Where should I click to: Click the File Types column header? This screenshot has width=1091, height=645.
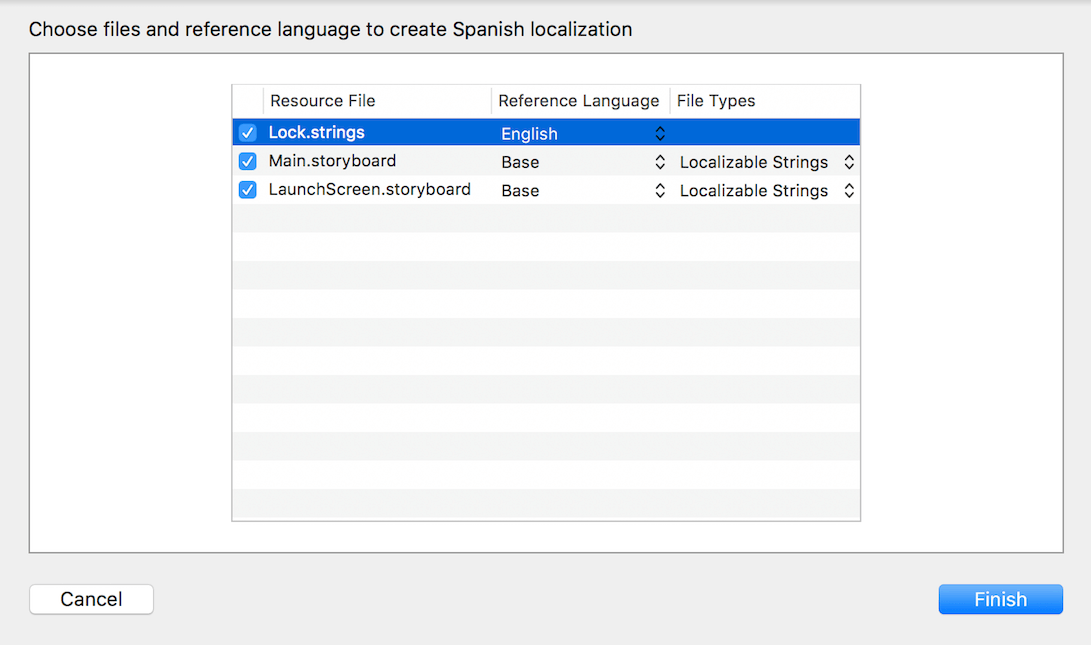716,100
